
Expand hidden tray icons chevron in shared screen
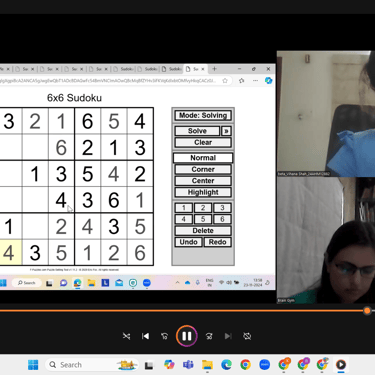click(x=177, y=283)
